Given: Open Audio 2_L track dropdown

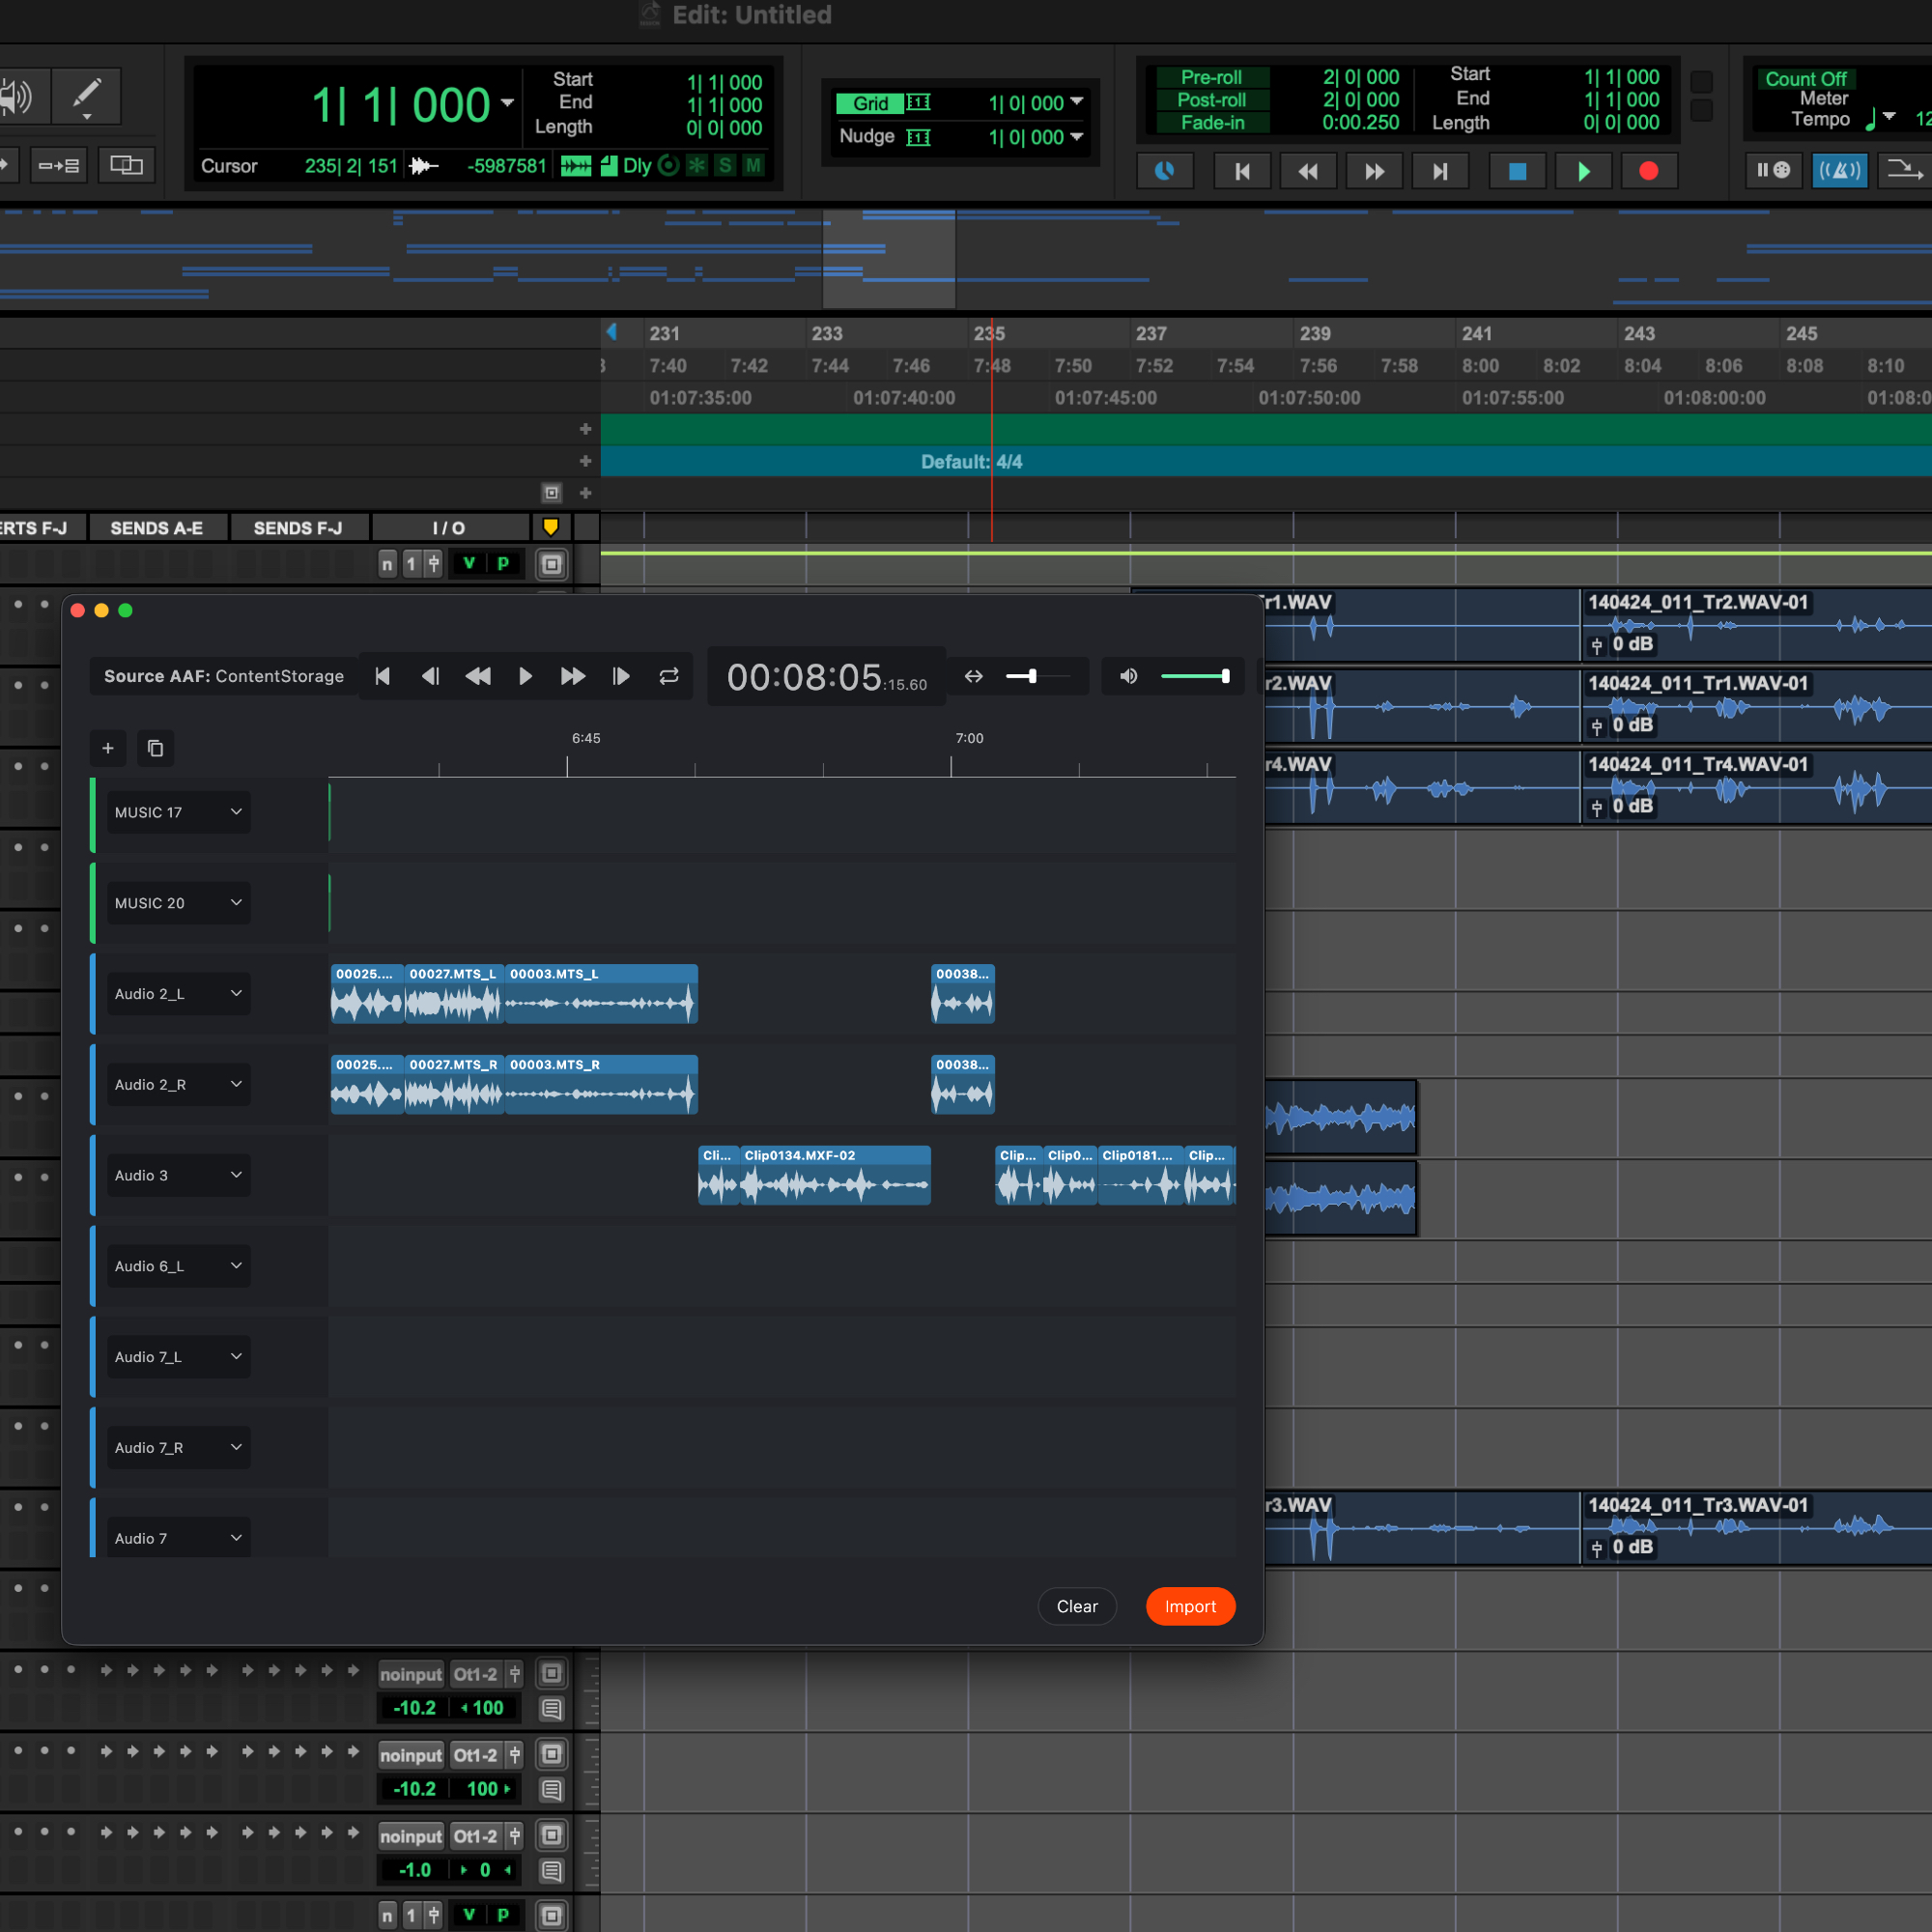Looking at the screenshot, I should 179,994.
